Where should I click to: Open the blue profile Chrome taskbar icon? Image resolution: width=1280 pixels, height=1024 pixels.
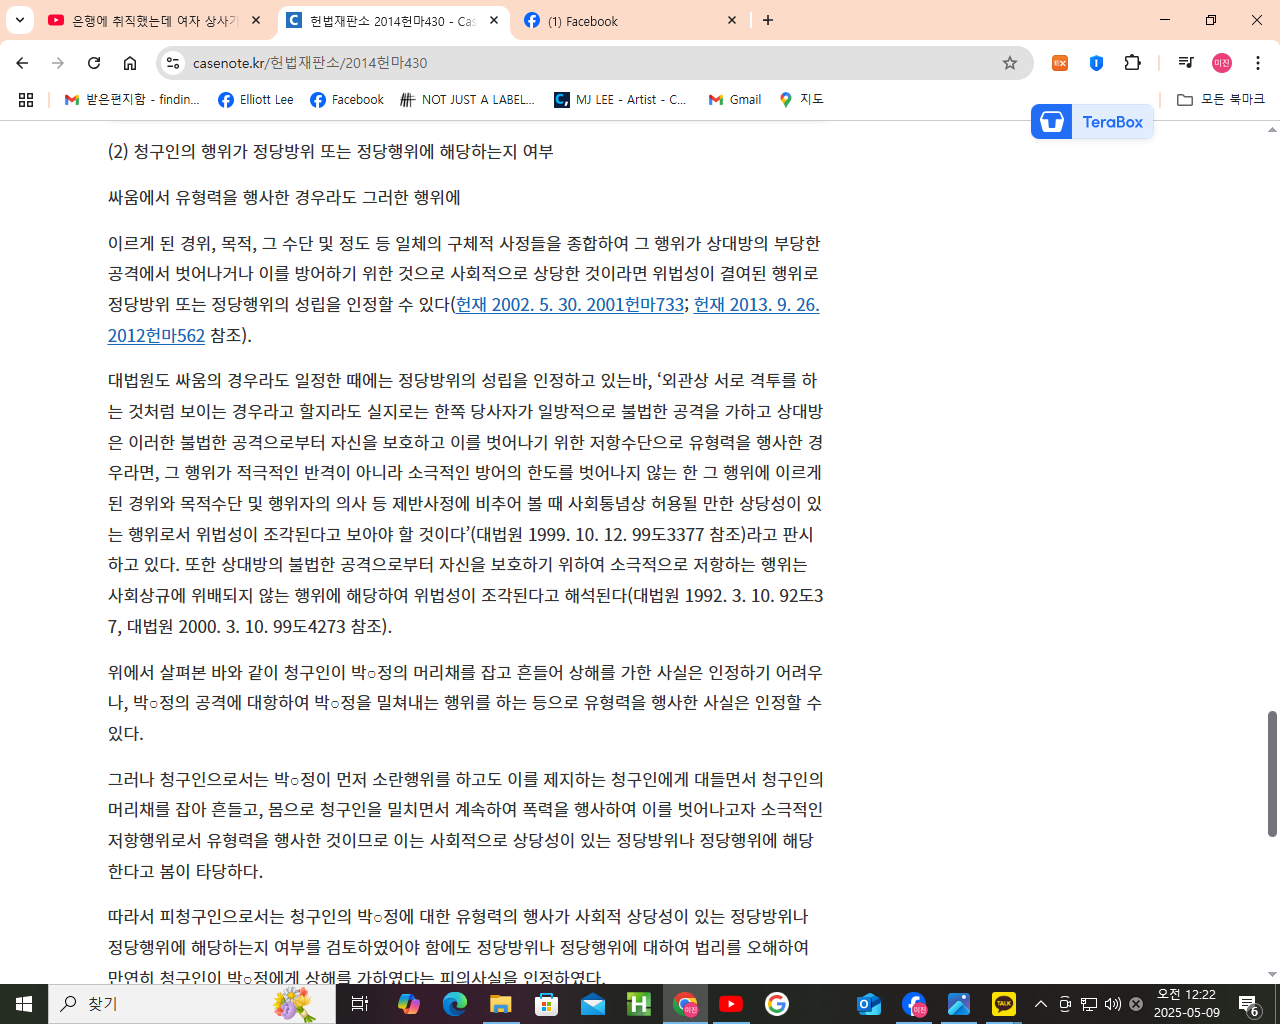click(915, 1004)
